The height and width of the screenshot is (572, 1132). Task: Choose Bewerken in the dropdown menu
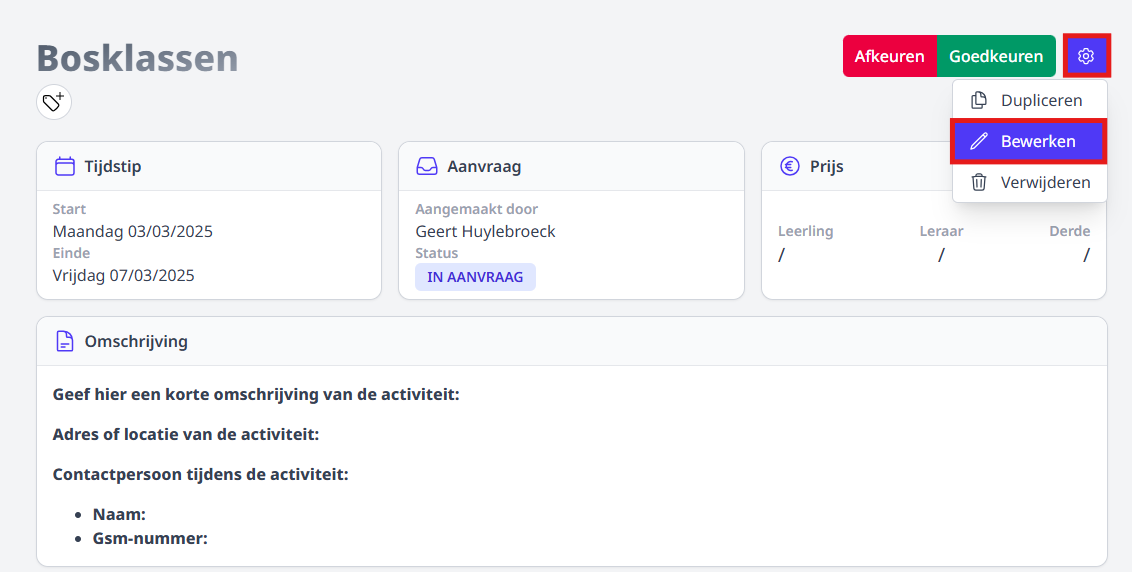(1029, 142)
